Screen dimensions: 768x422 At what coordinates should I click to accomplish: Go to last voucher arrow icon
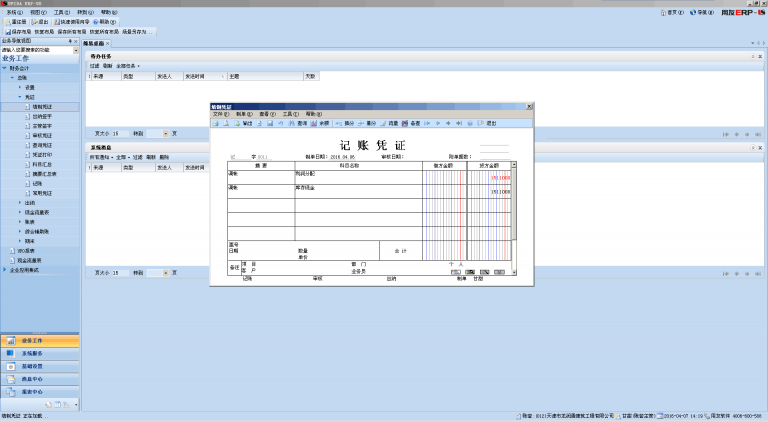point(459,123)
